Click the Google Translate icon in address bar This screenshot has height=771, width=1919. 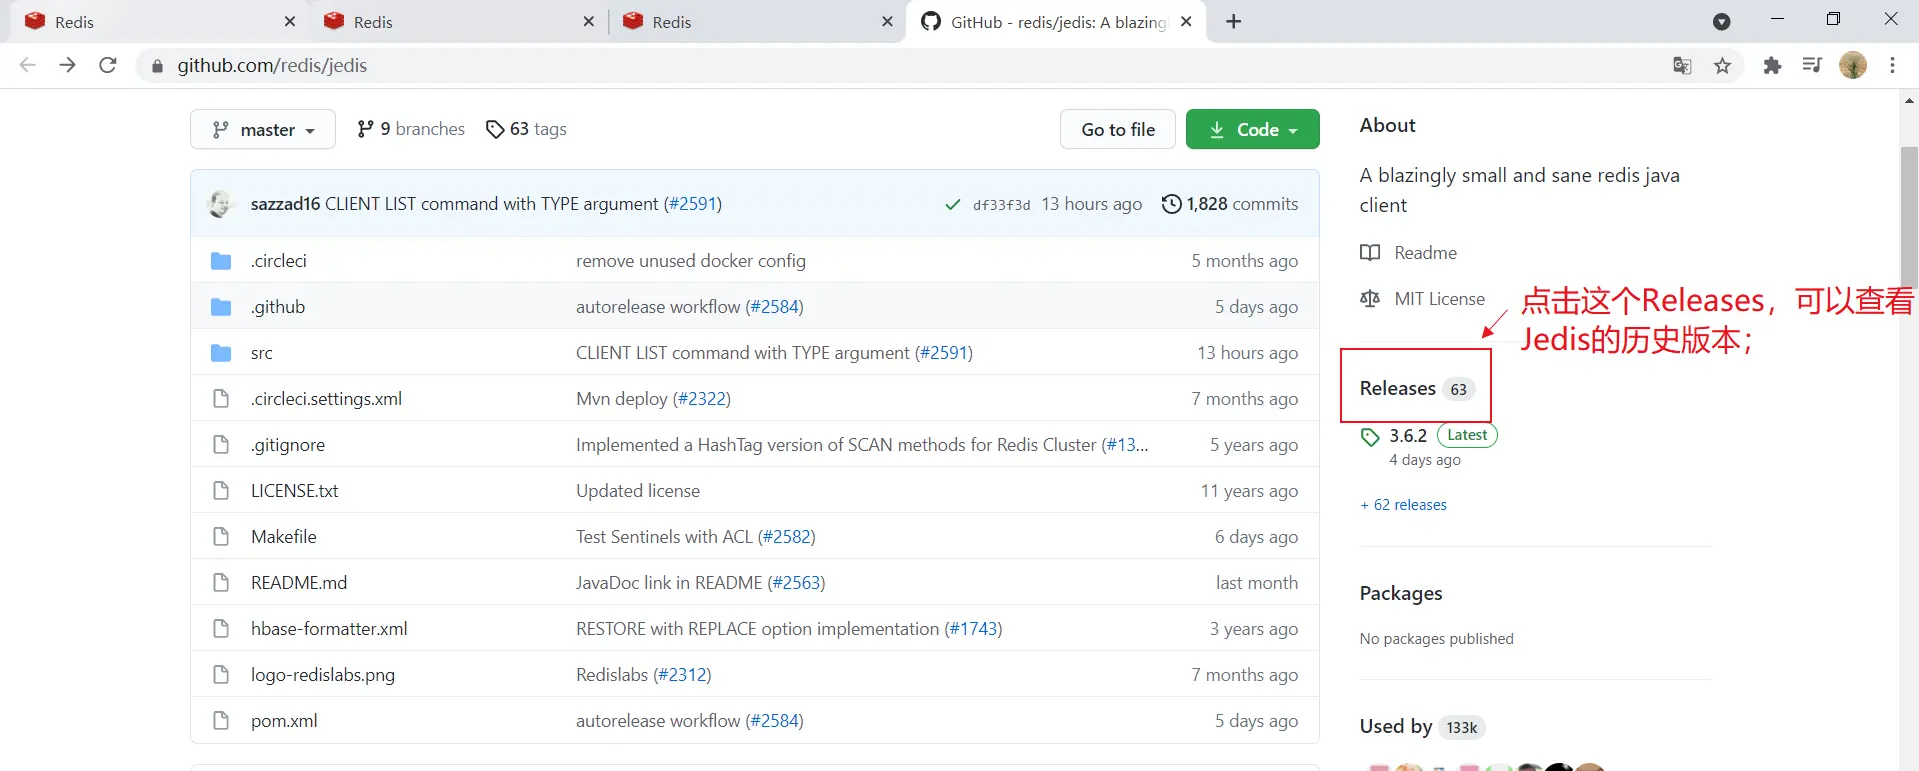[x=1682, y=66]
